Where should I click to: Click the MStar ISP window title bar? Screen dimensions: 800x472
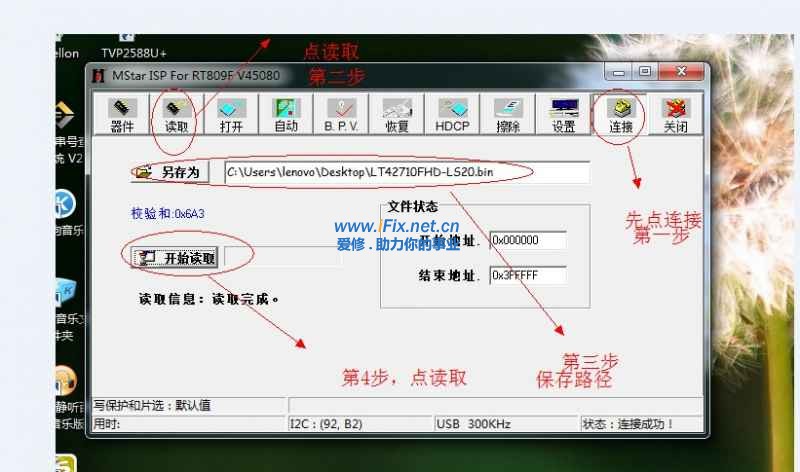350,75
